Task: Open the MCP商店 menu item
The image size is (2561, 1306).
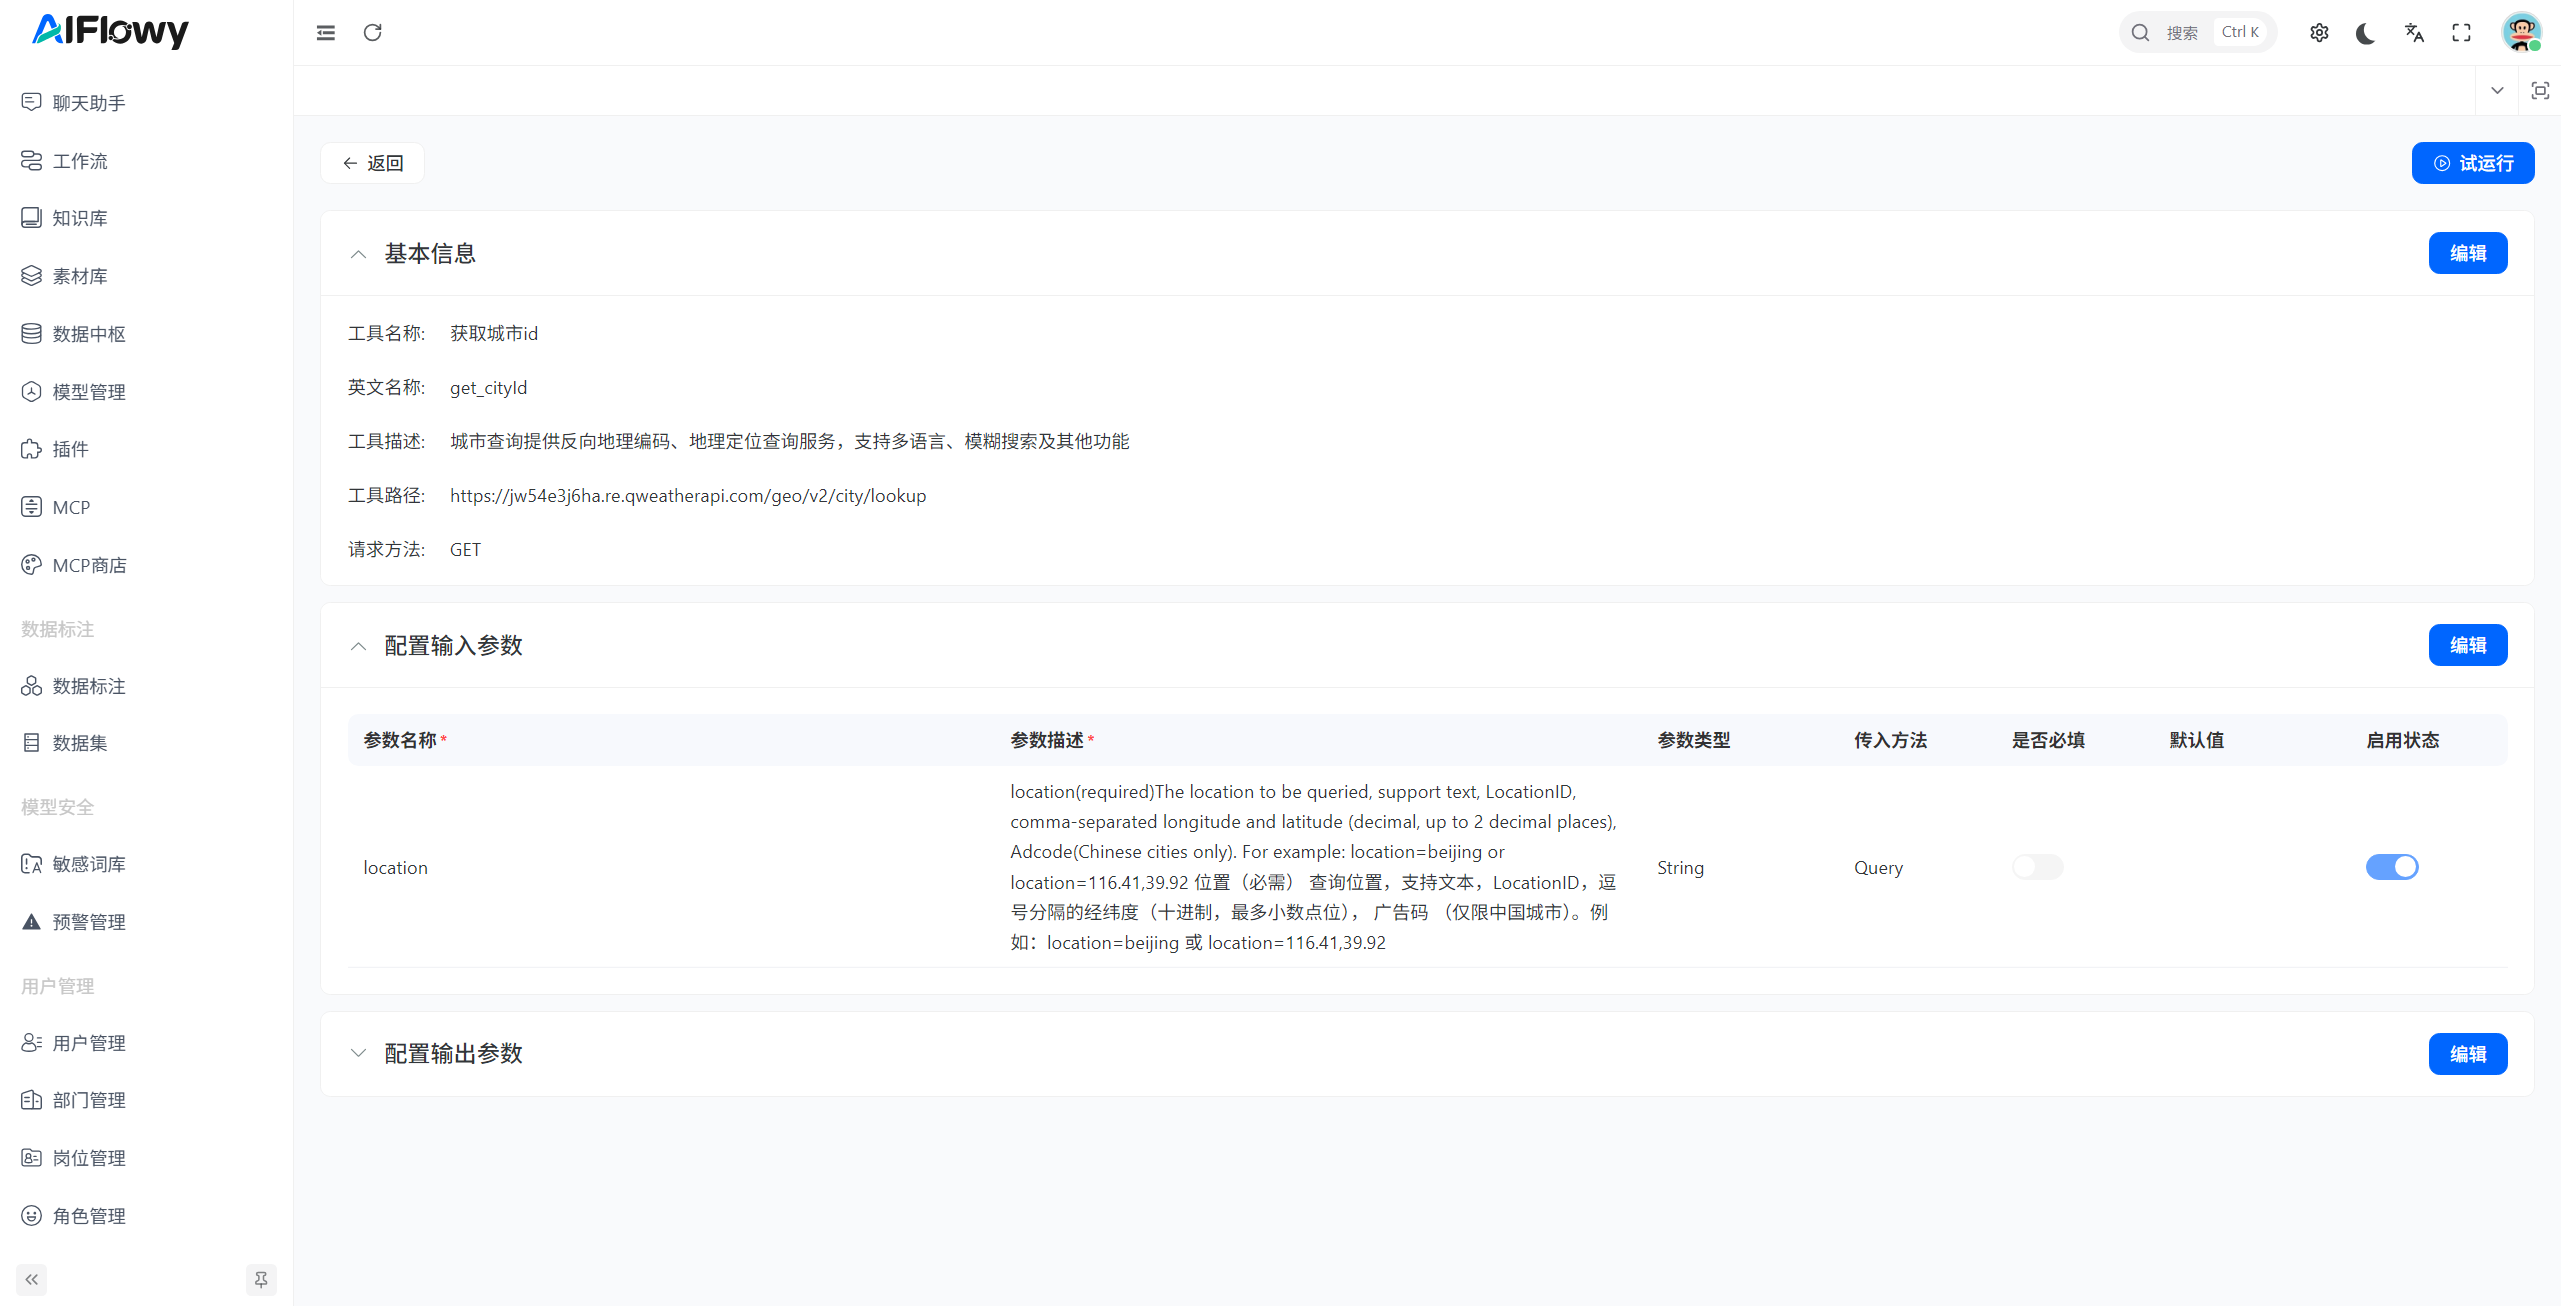Action: click(x=89, y=565)
